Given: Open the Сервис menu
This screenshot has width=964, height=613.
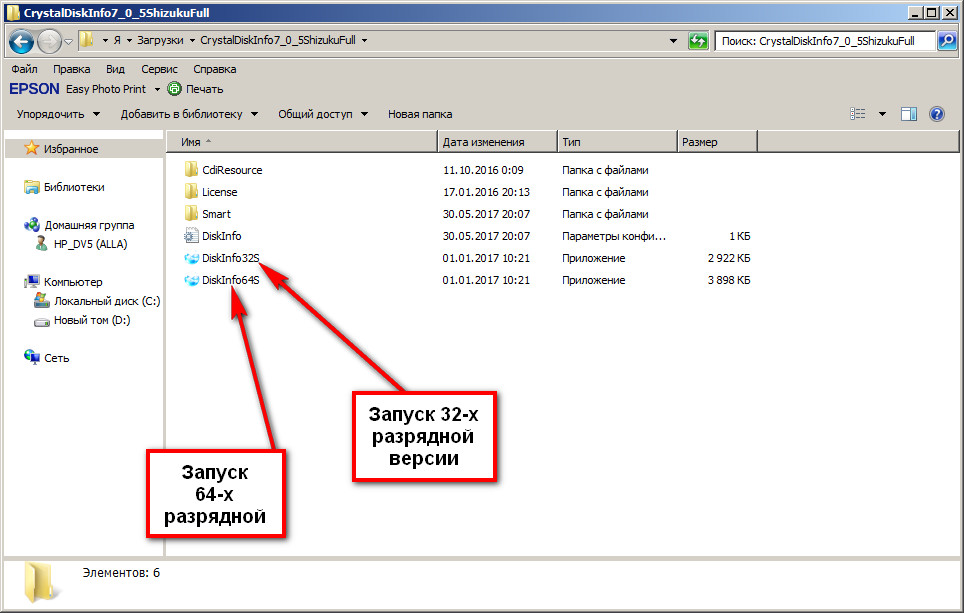Looking at the screenshot, I should point(159,69).
